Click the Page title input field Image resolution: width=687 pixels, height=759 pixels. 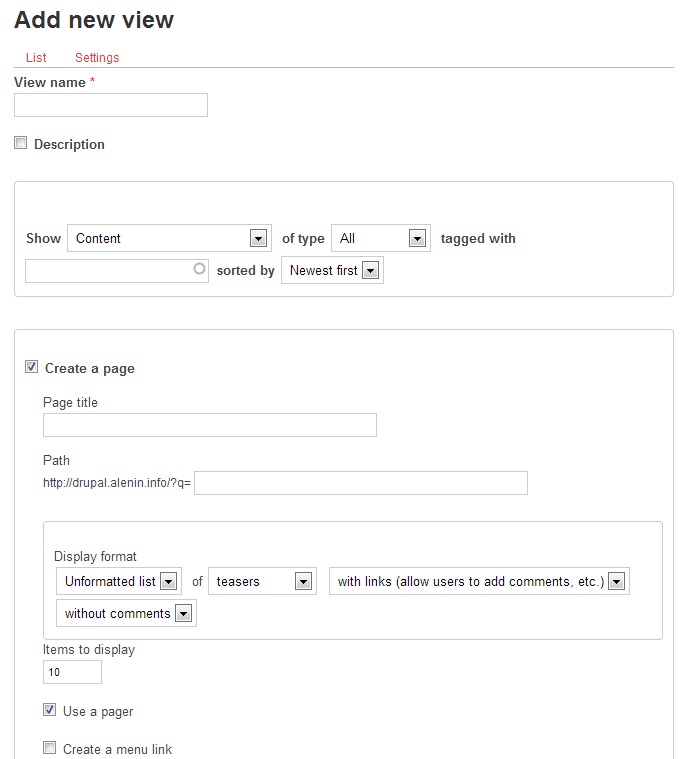coord(210,425)
